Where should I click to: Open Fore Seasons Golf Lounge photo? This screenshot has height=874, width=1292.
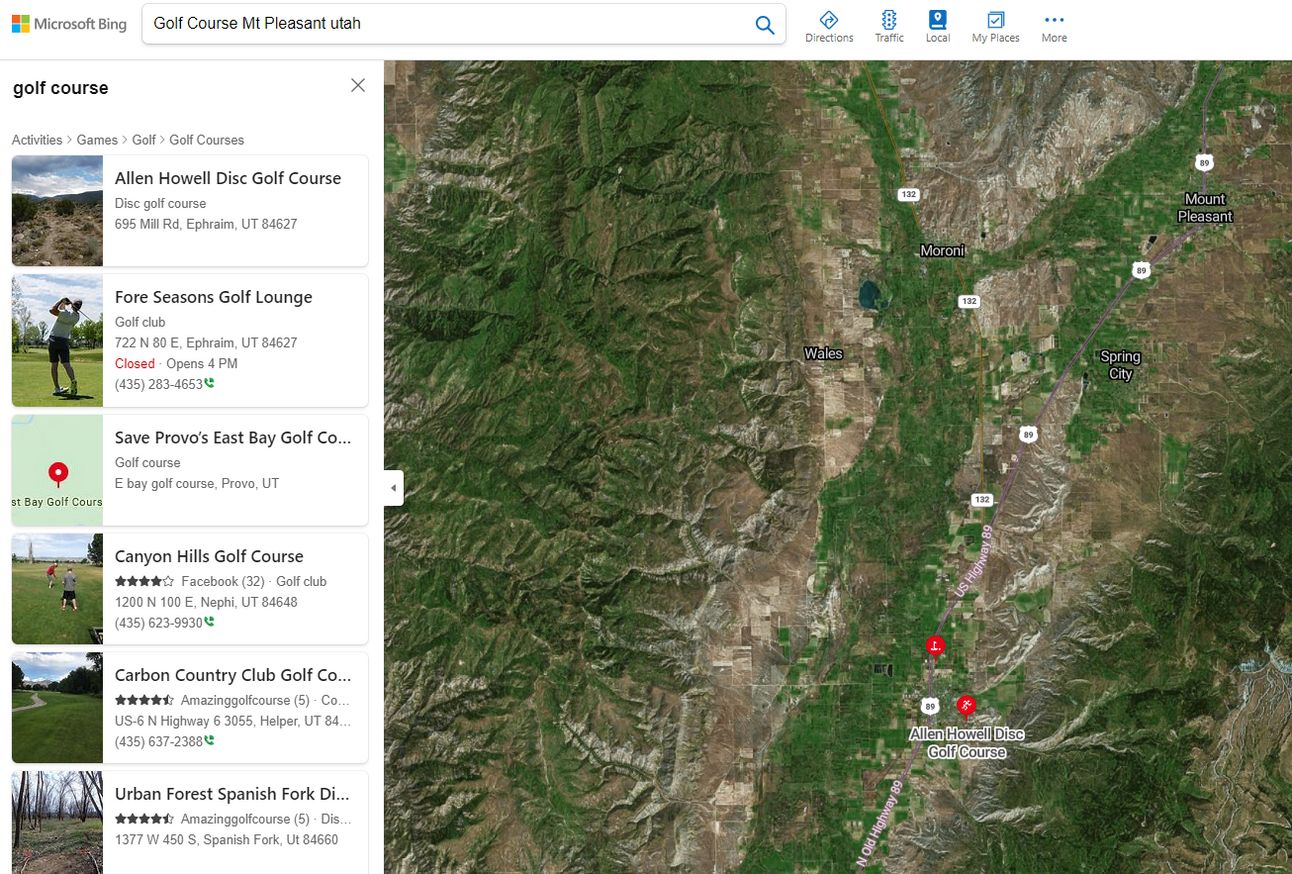point(57,341)
